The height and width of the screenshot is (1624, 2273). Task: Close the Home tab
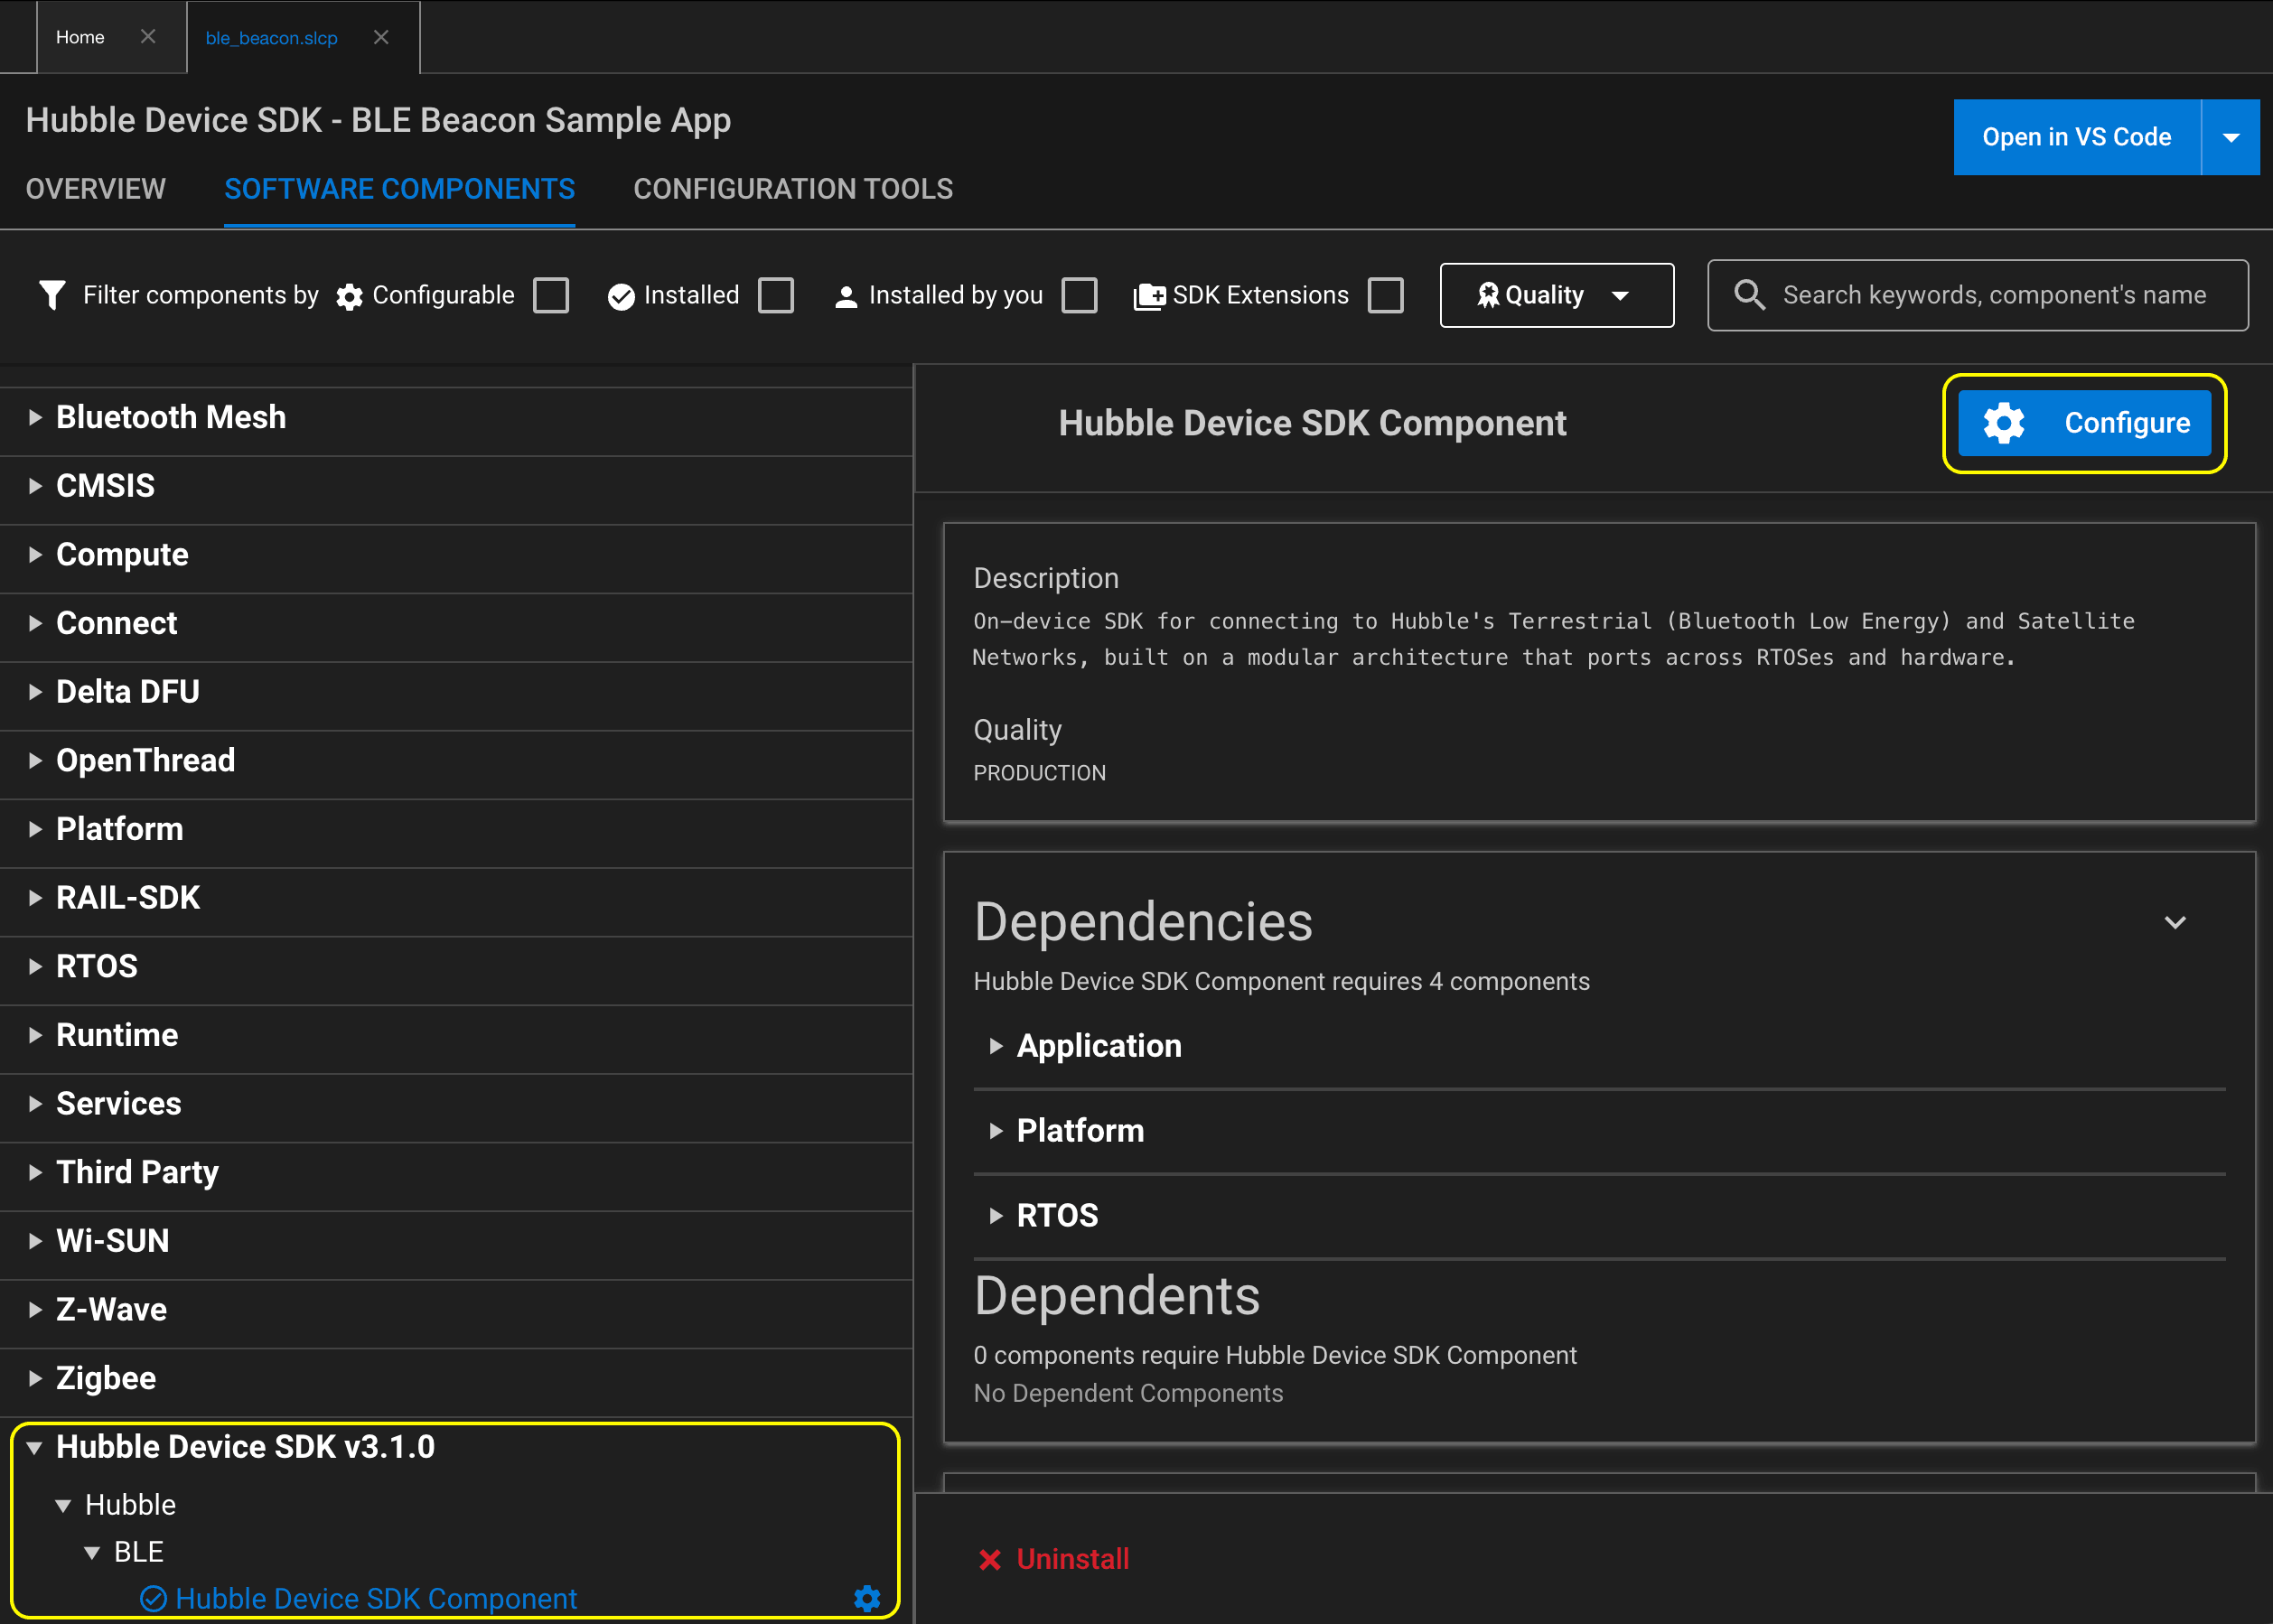(x=148, y=37)
